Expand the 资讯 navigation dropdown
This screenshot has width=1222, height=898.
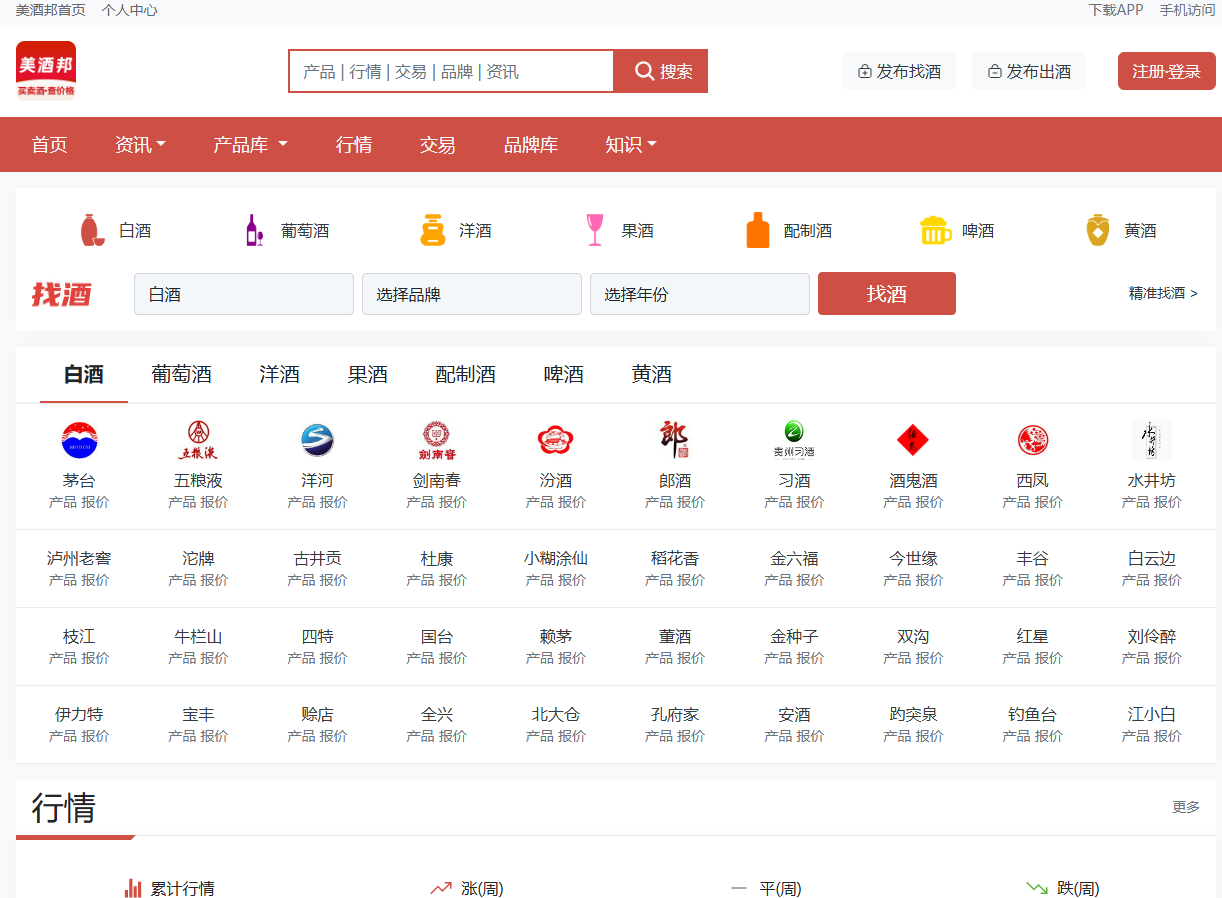(x=140, y=145)
